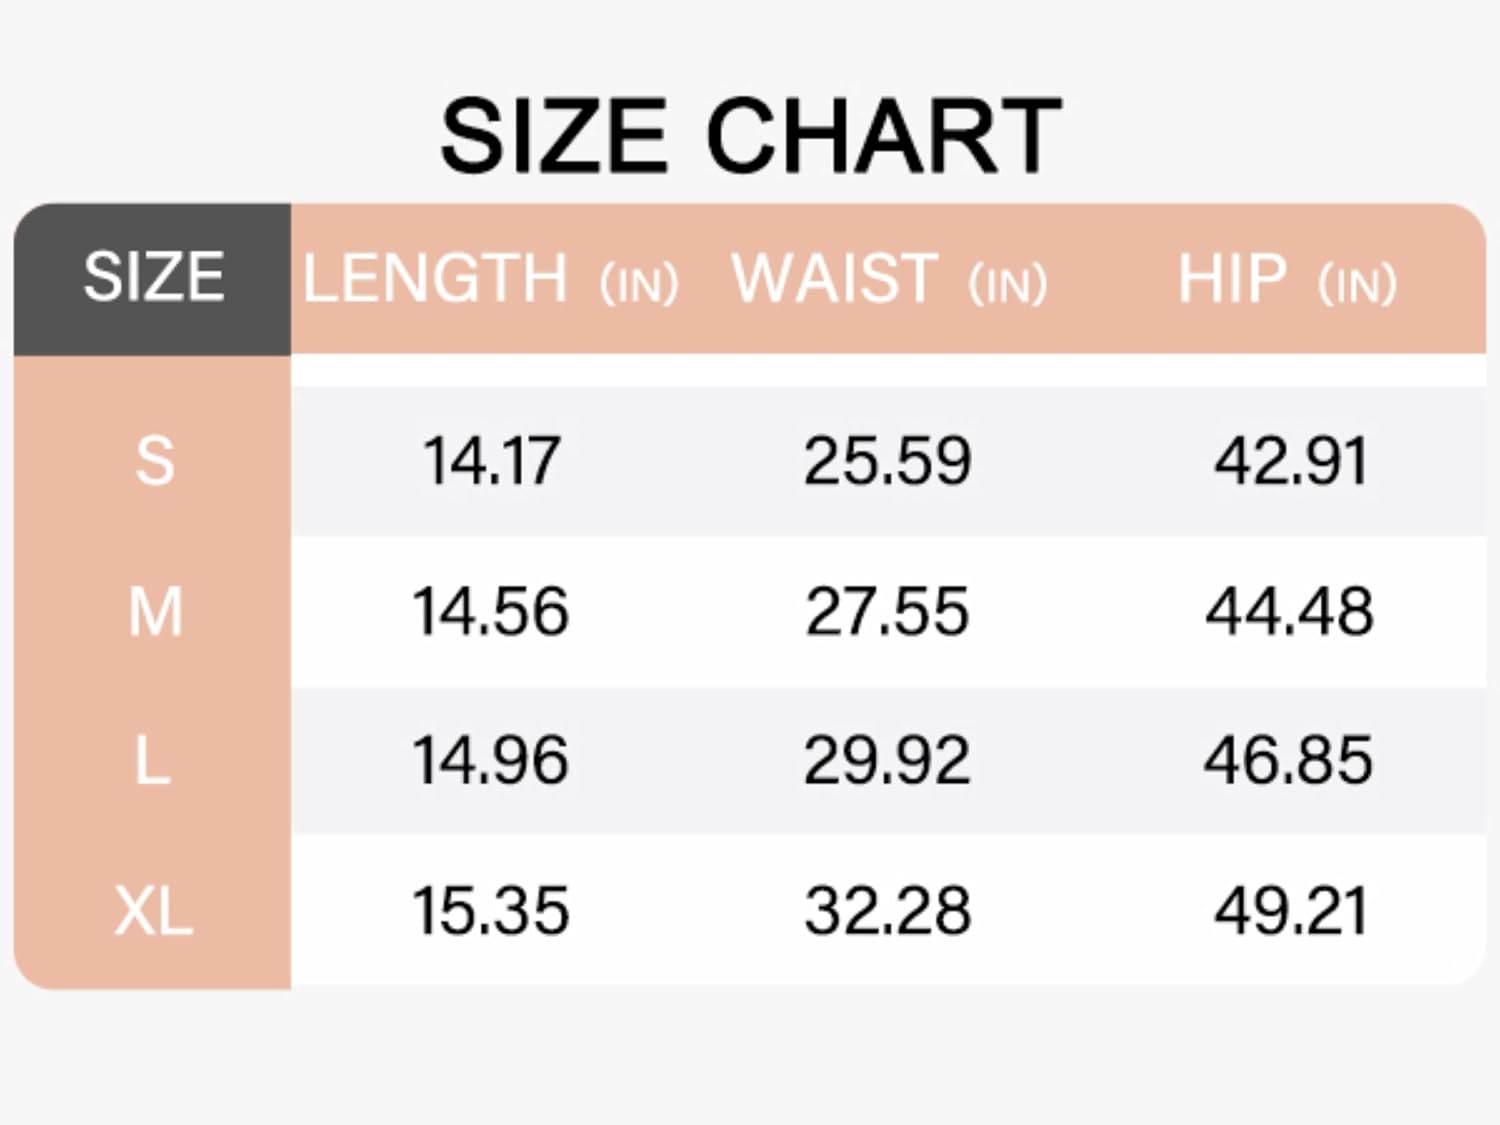1500x1125 pixels.
Task: Select the M size row label
Action: point(155,611)
